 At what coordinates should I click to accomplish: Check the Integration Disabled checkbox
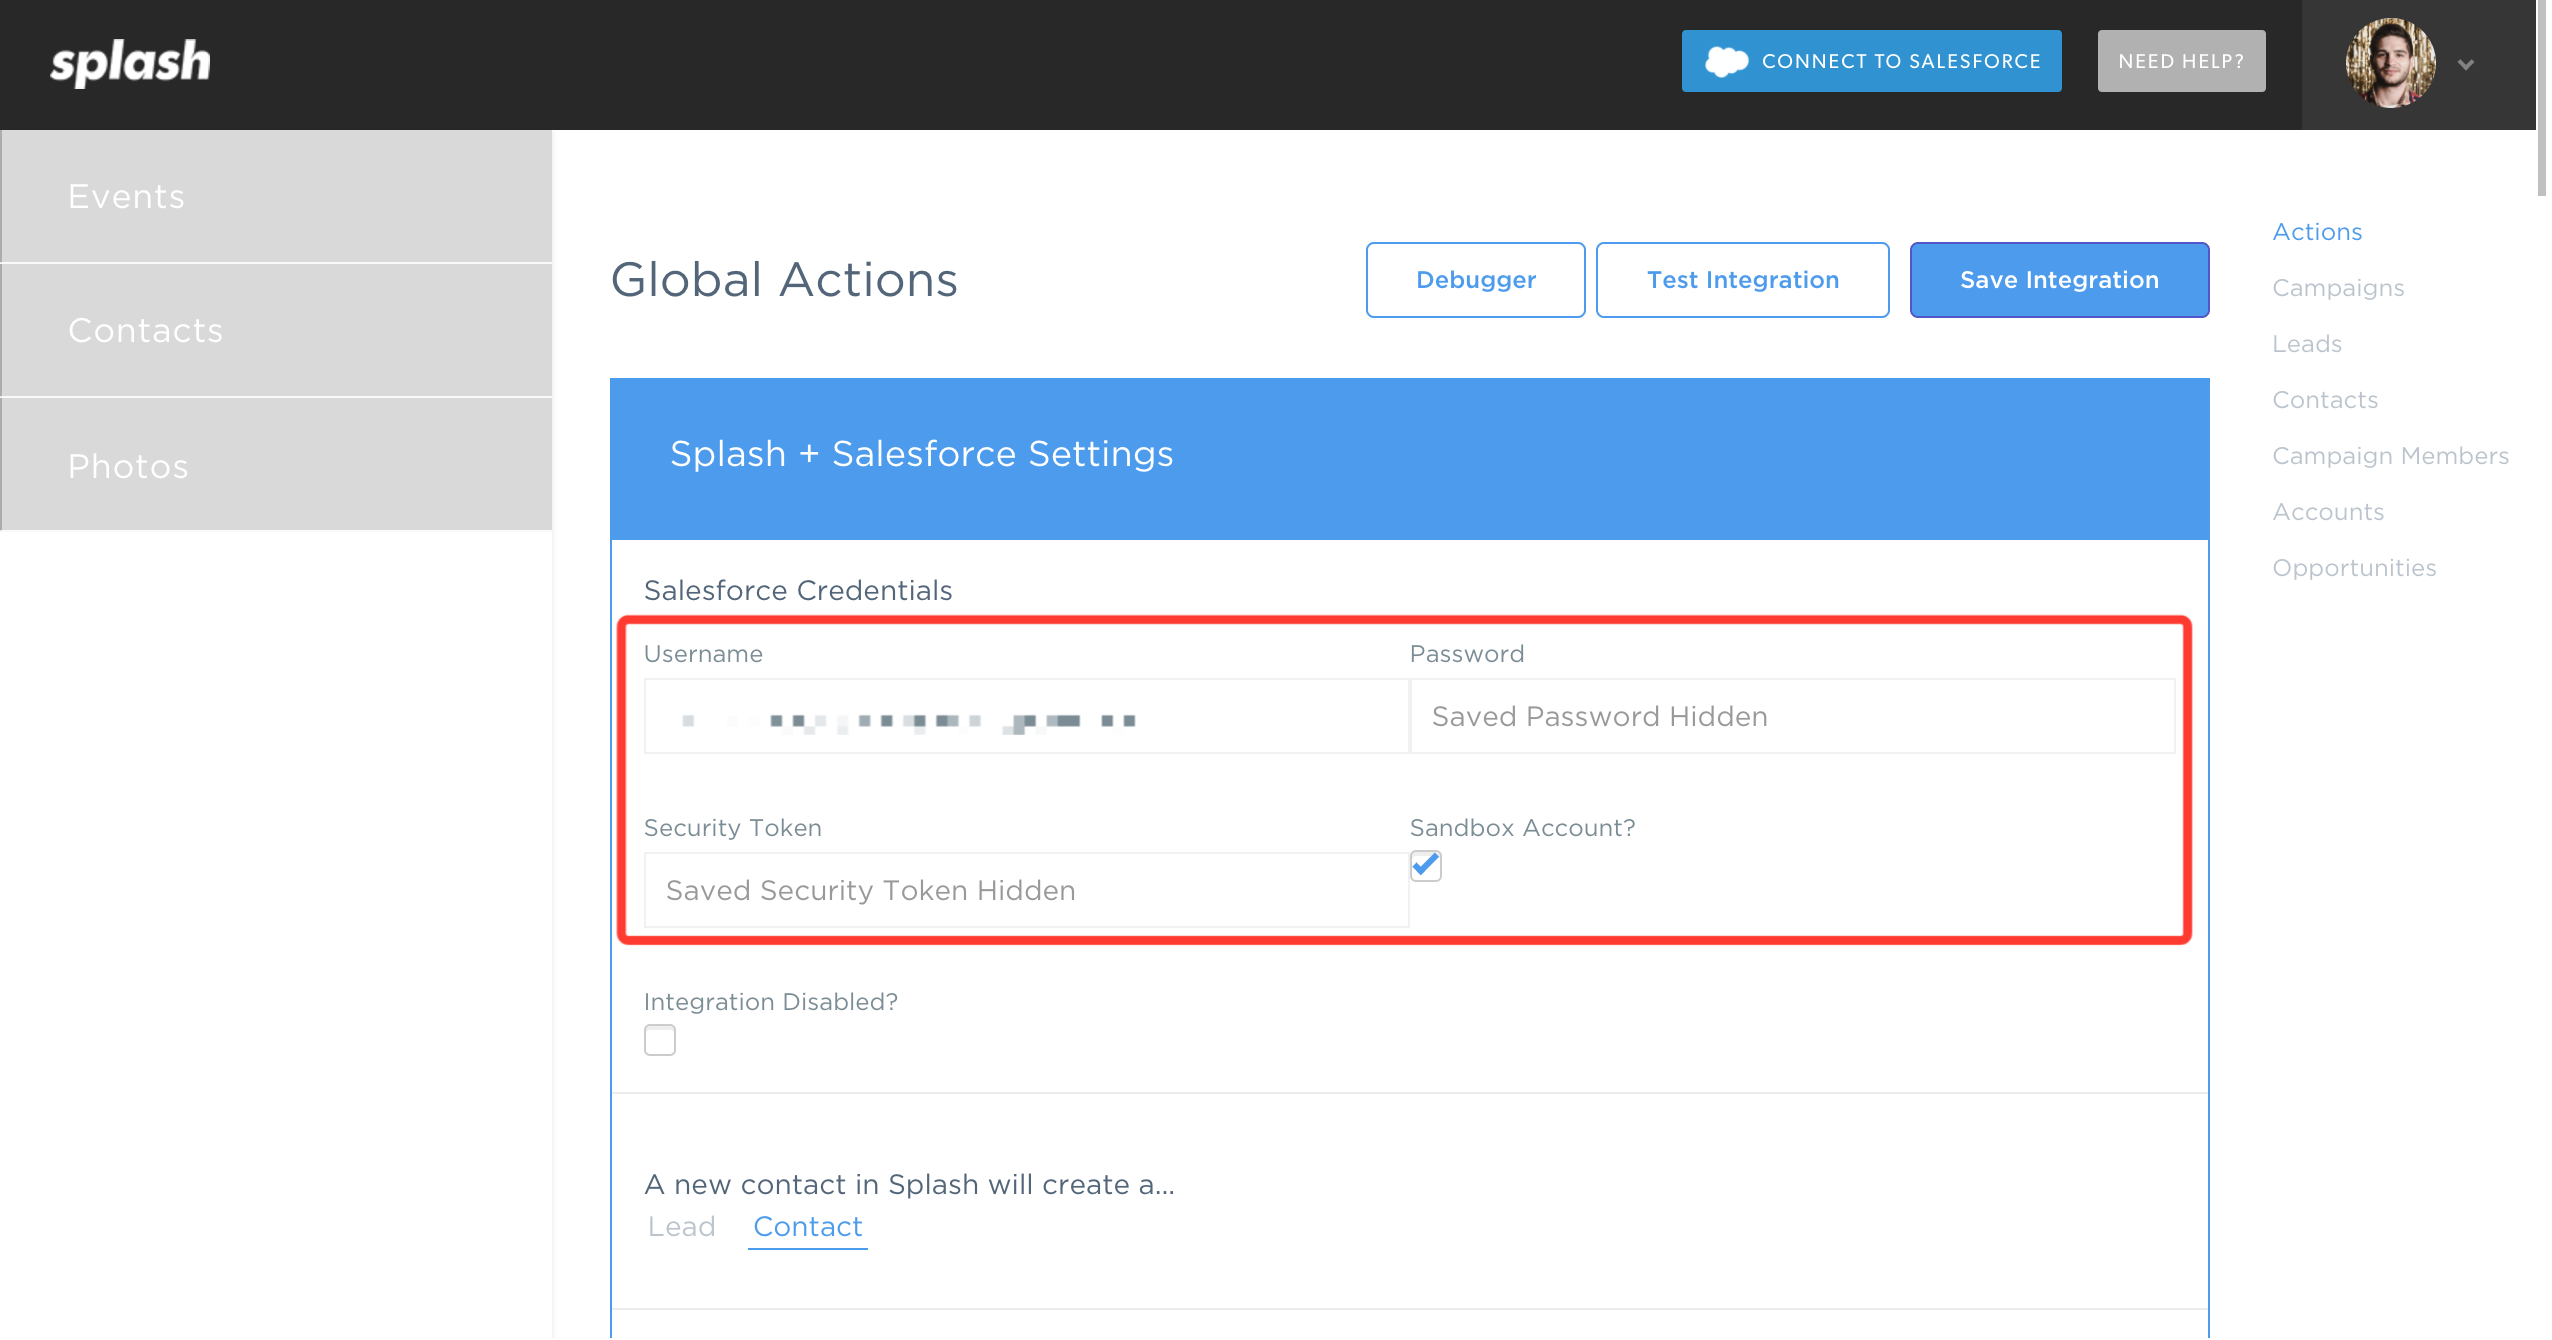660,1040
